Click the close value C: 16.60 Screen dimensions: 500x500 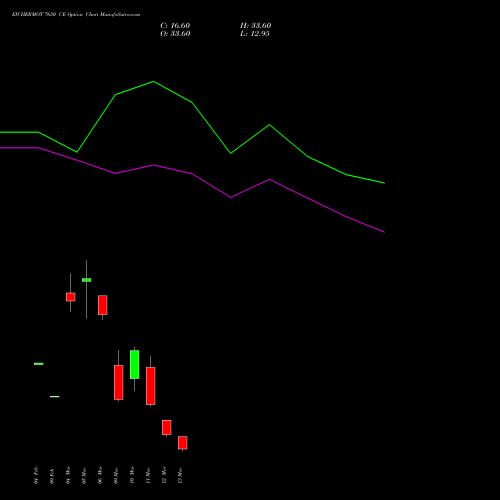(x=175, y=26)
